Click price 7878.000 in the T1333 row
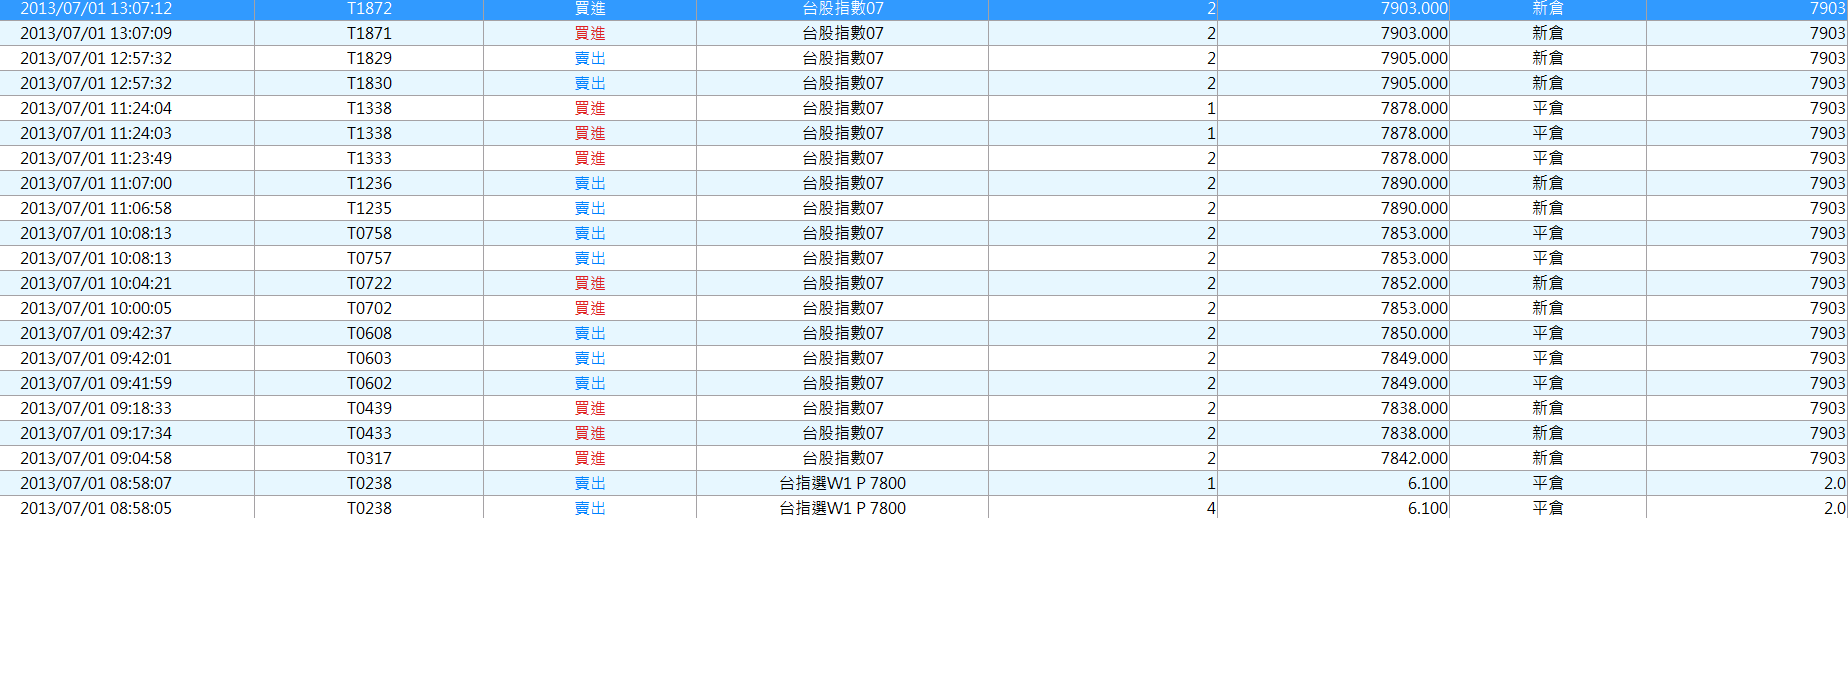 coord(1414,158)
